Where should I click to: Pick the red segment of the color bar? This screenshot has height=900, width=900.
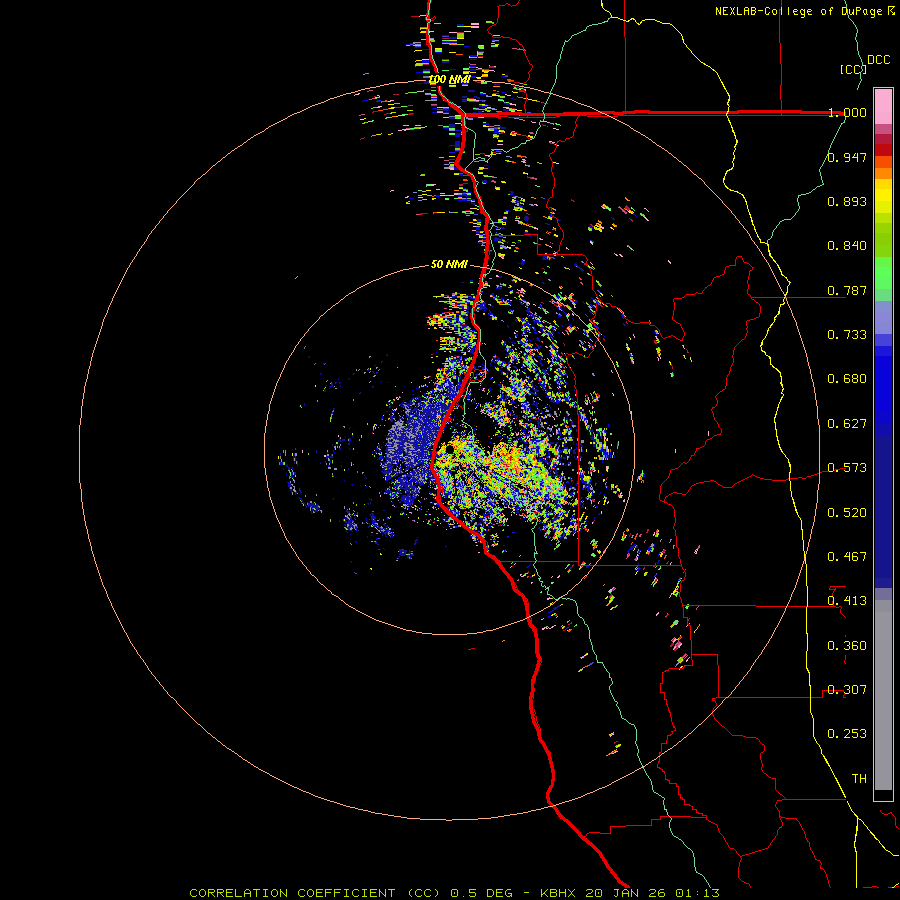[883, 150]
